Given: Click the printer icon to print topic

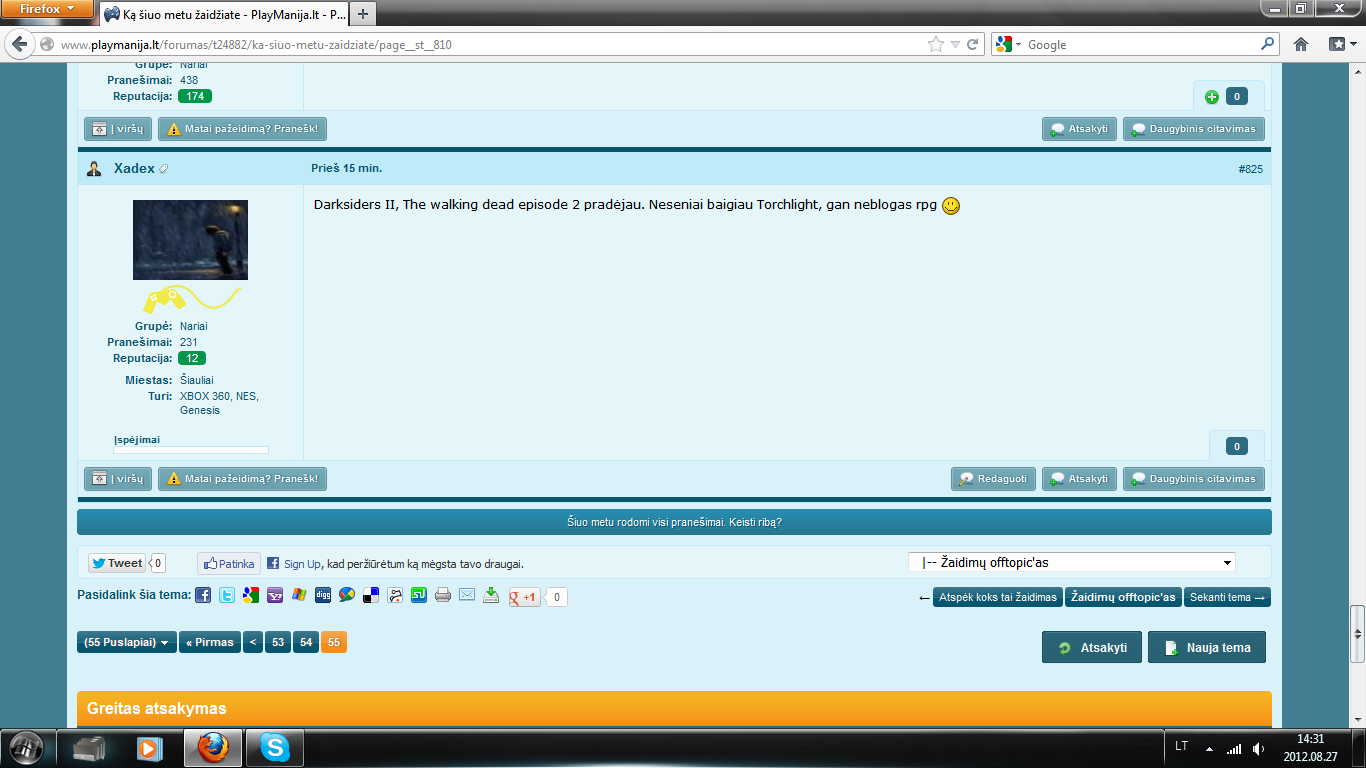Looking at the screenshot, I should point(443,595).
